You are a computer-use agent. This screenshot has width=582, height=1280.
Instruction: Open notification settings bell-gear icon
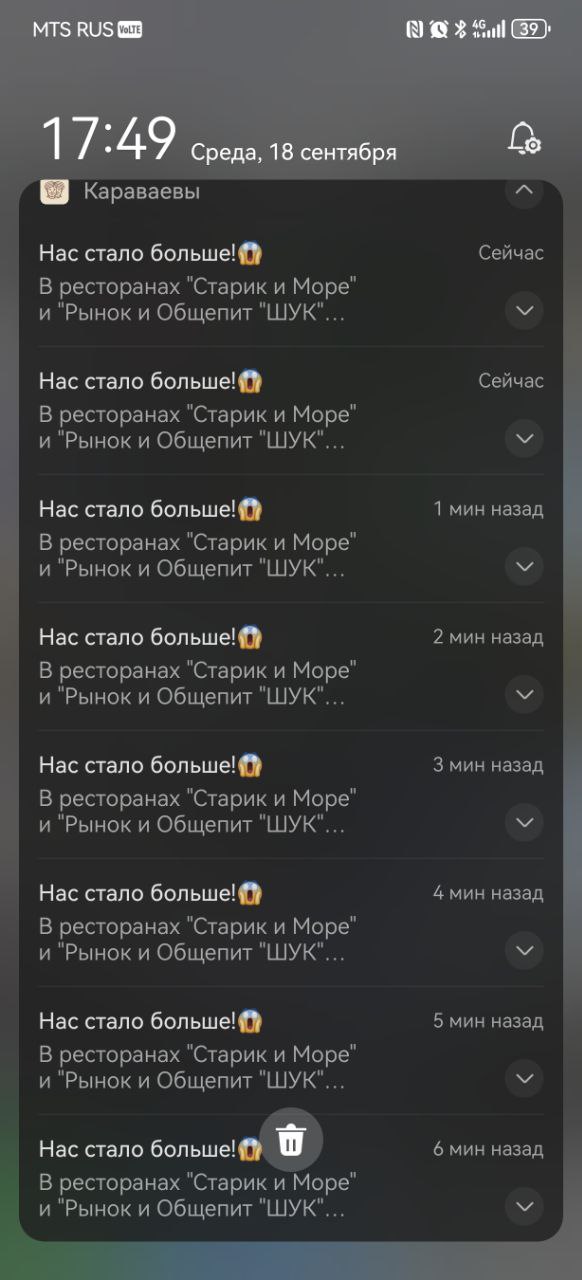524,139
